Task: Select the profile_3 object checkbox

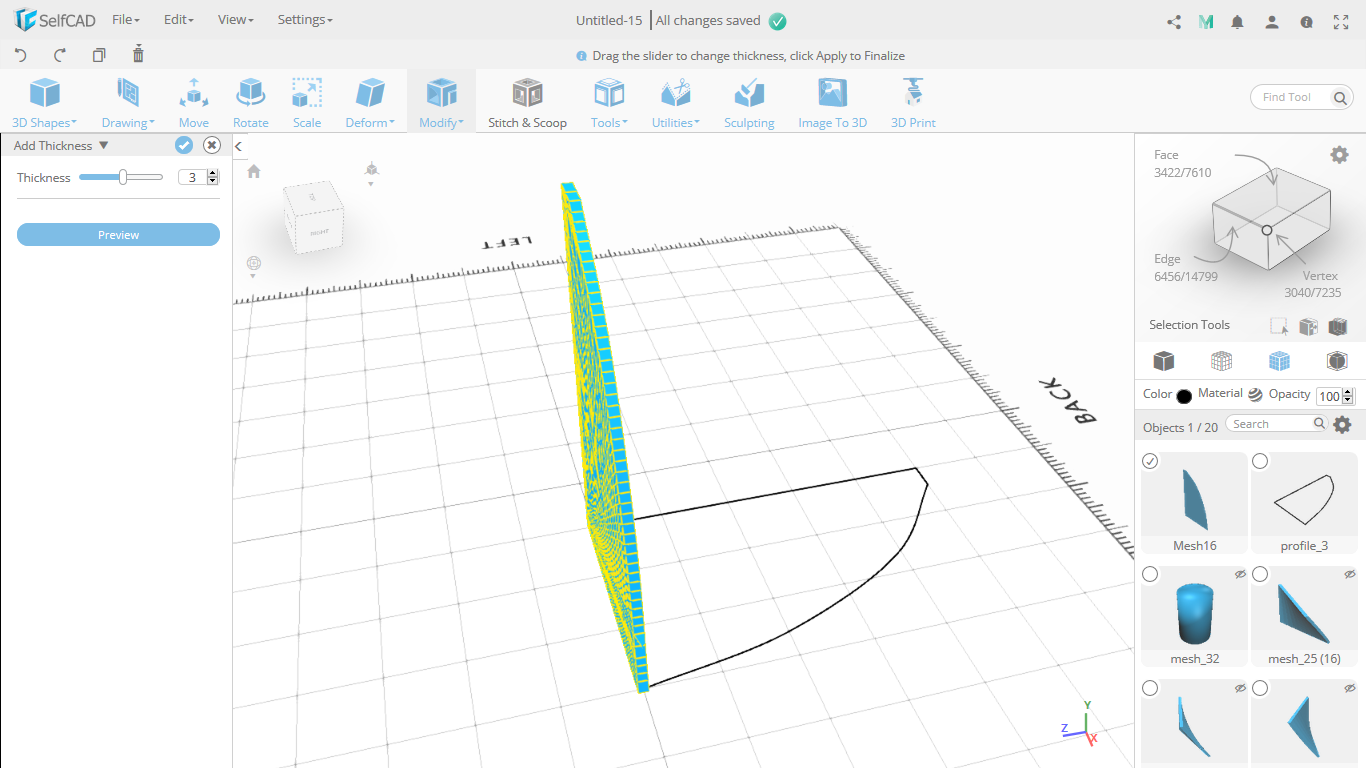Action: (1260, 461)
